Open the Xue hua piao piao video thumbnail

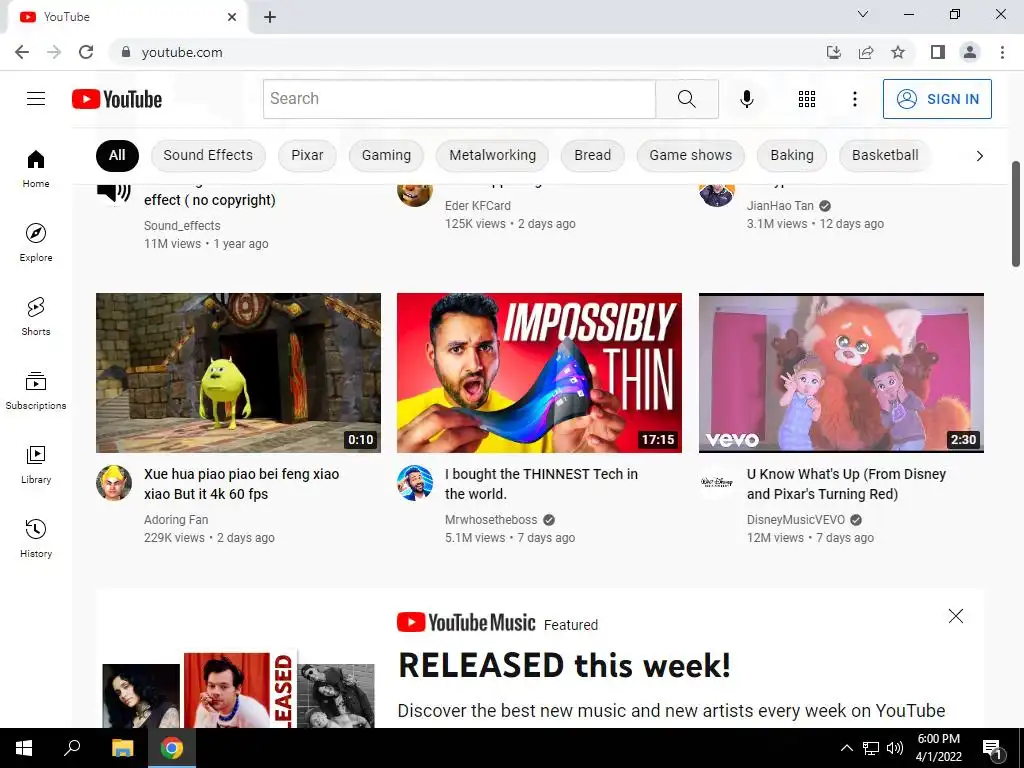pos(238,373)
